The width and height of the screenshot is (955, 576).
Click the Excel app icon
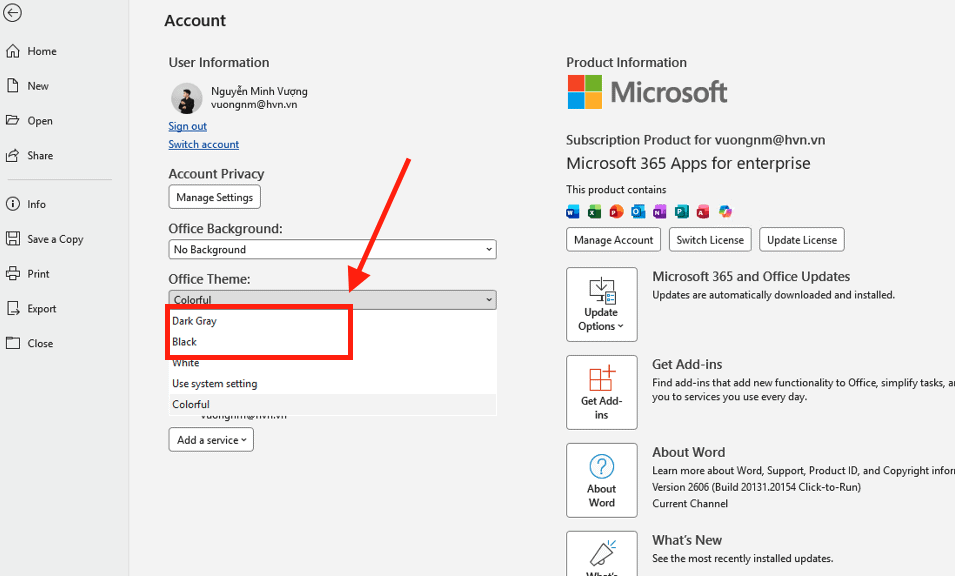click(x=594, y=211)
